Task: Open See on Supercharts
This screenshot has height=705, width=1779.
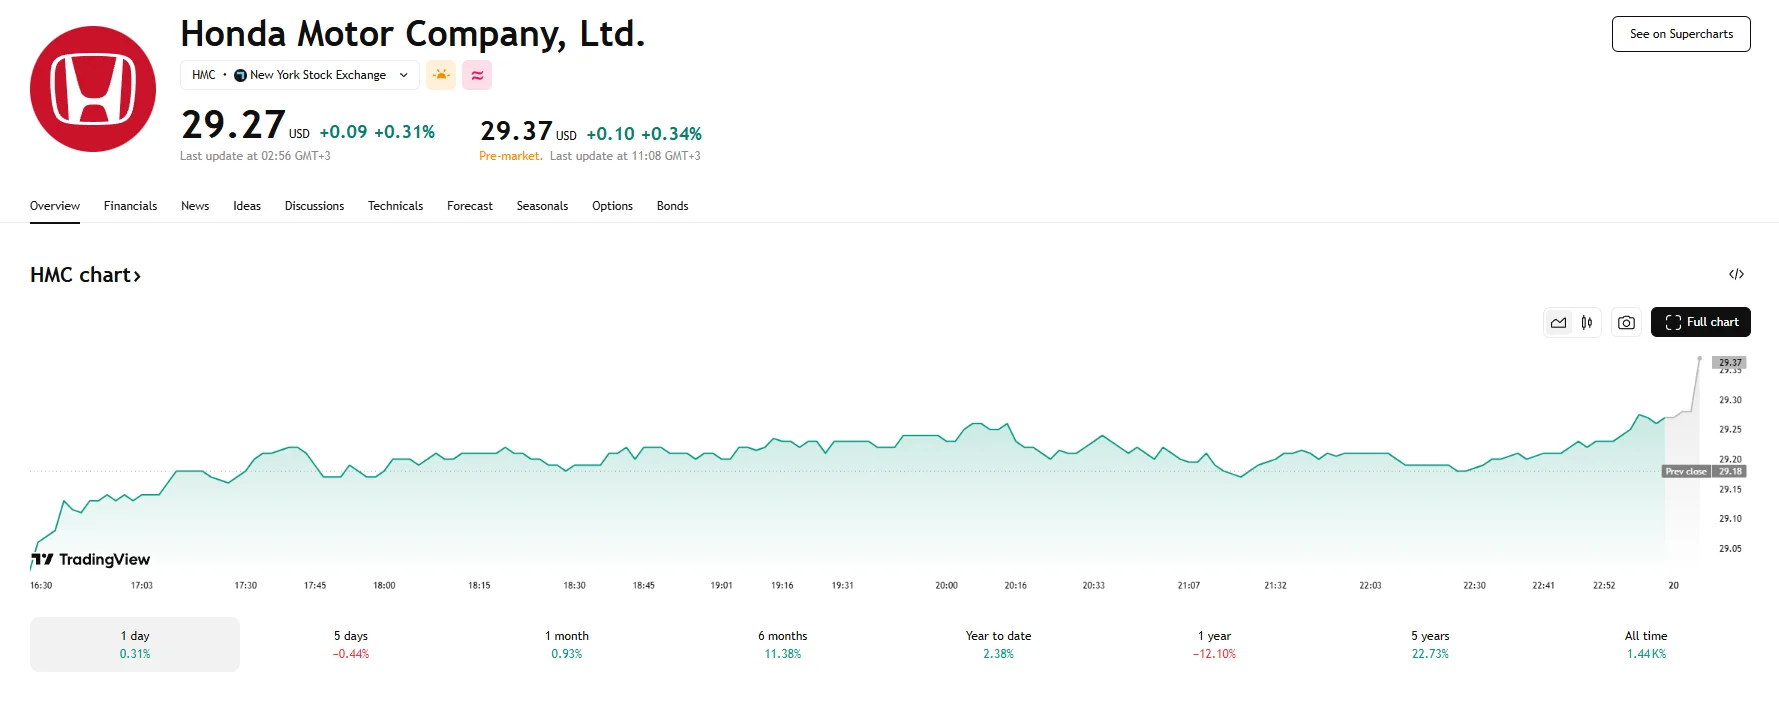Action: click(x=1681, y=33)
